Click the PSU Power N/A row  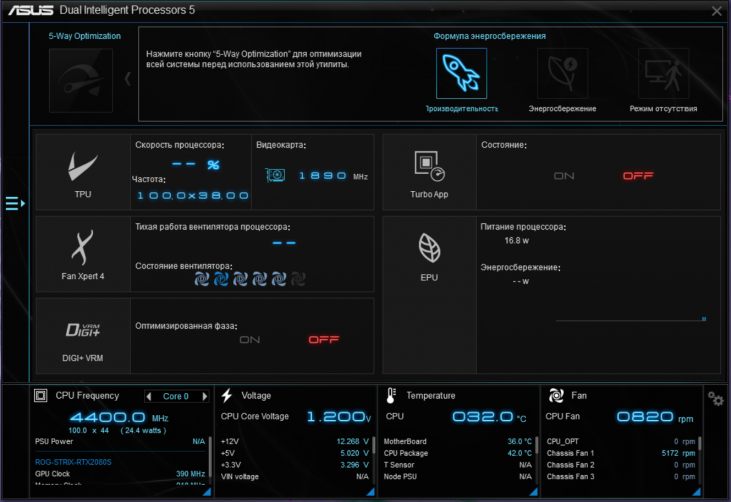120,441
